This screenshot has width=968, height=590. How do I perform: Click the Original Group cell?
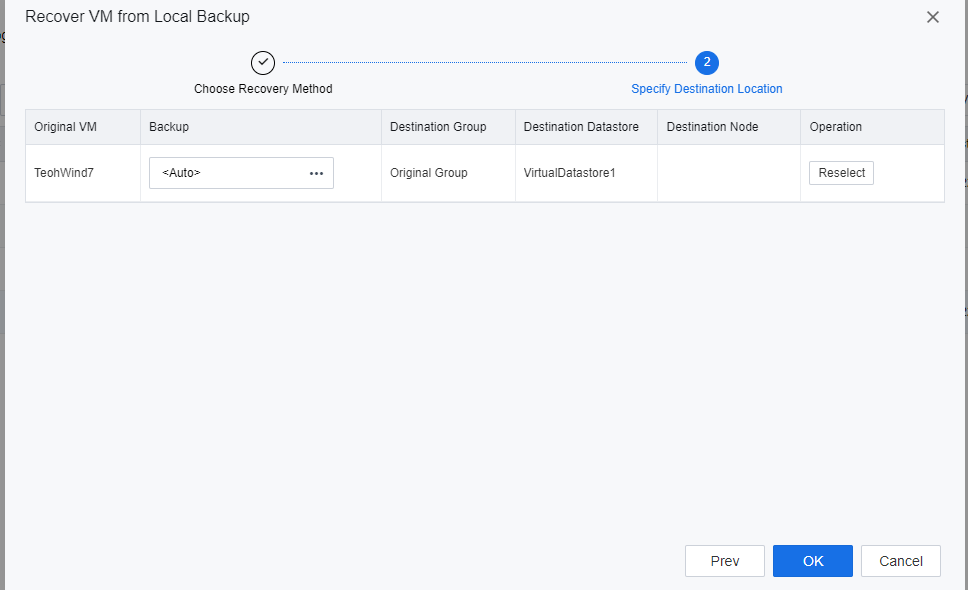(x=429, y=173)
